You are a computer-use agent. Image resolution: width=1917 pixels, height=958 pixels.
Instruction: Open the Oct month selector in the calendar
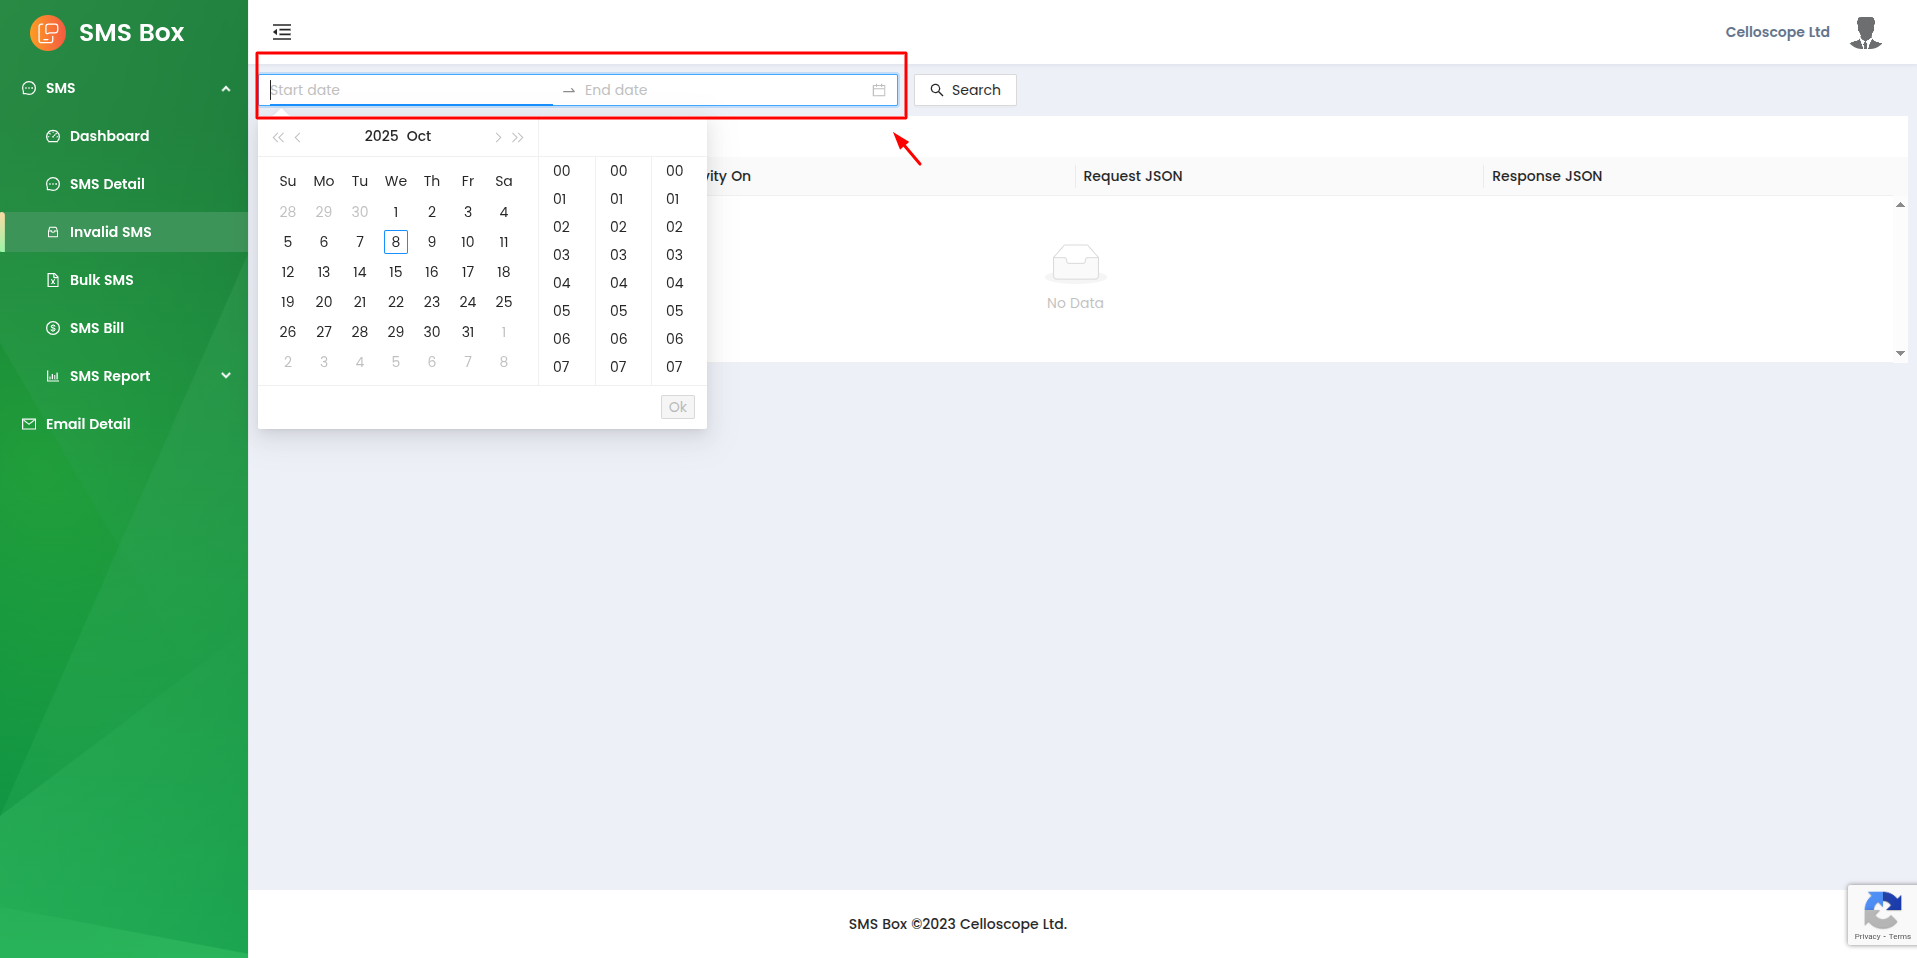pyautogui.click(x=419, y=136)
